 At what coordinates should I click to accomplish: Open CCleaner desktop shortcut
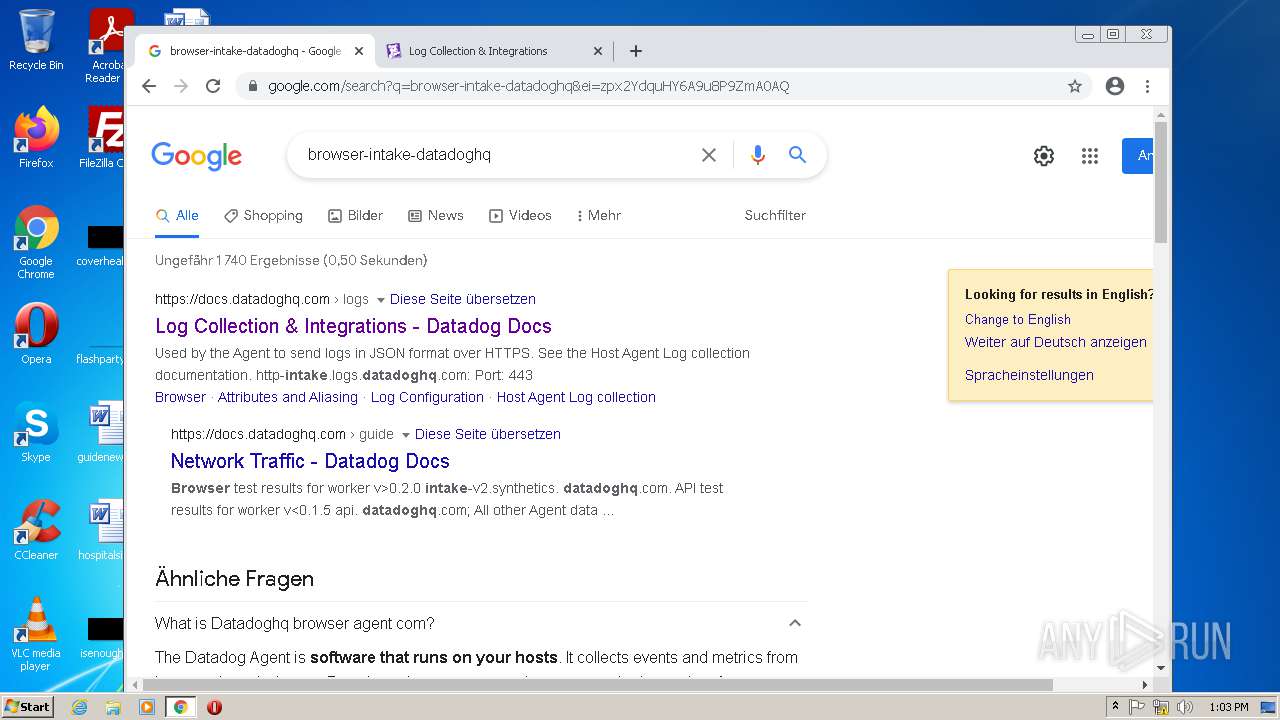pos(36,530)
